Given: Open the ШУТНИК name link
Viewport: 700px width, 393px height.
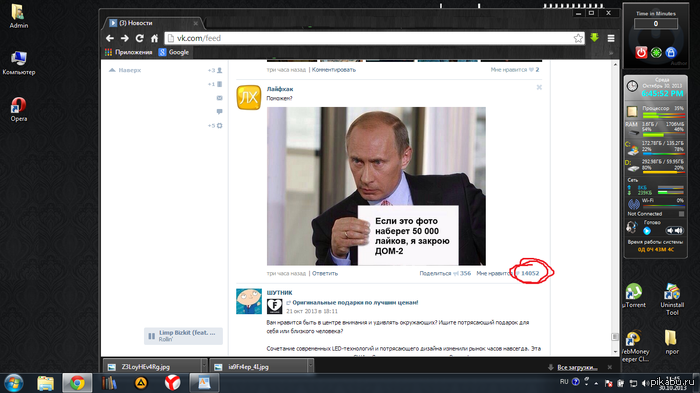Looking at the screenshot, I should 279,293.
